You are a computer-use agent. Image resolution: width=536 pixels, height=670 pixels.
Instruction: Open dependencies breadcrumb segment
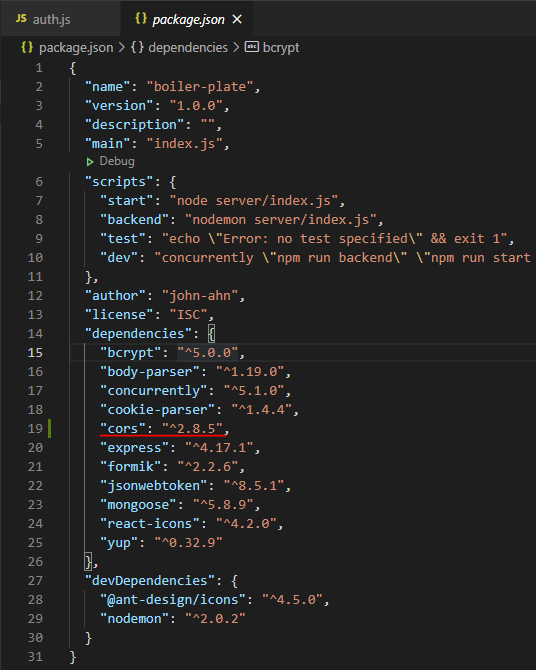(x=188, y=47)
